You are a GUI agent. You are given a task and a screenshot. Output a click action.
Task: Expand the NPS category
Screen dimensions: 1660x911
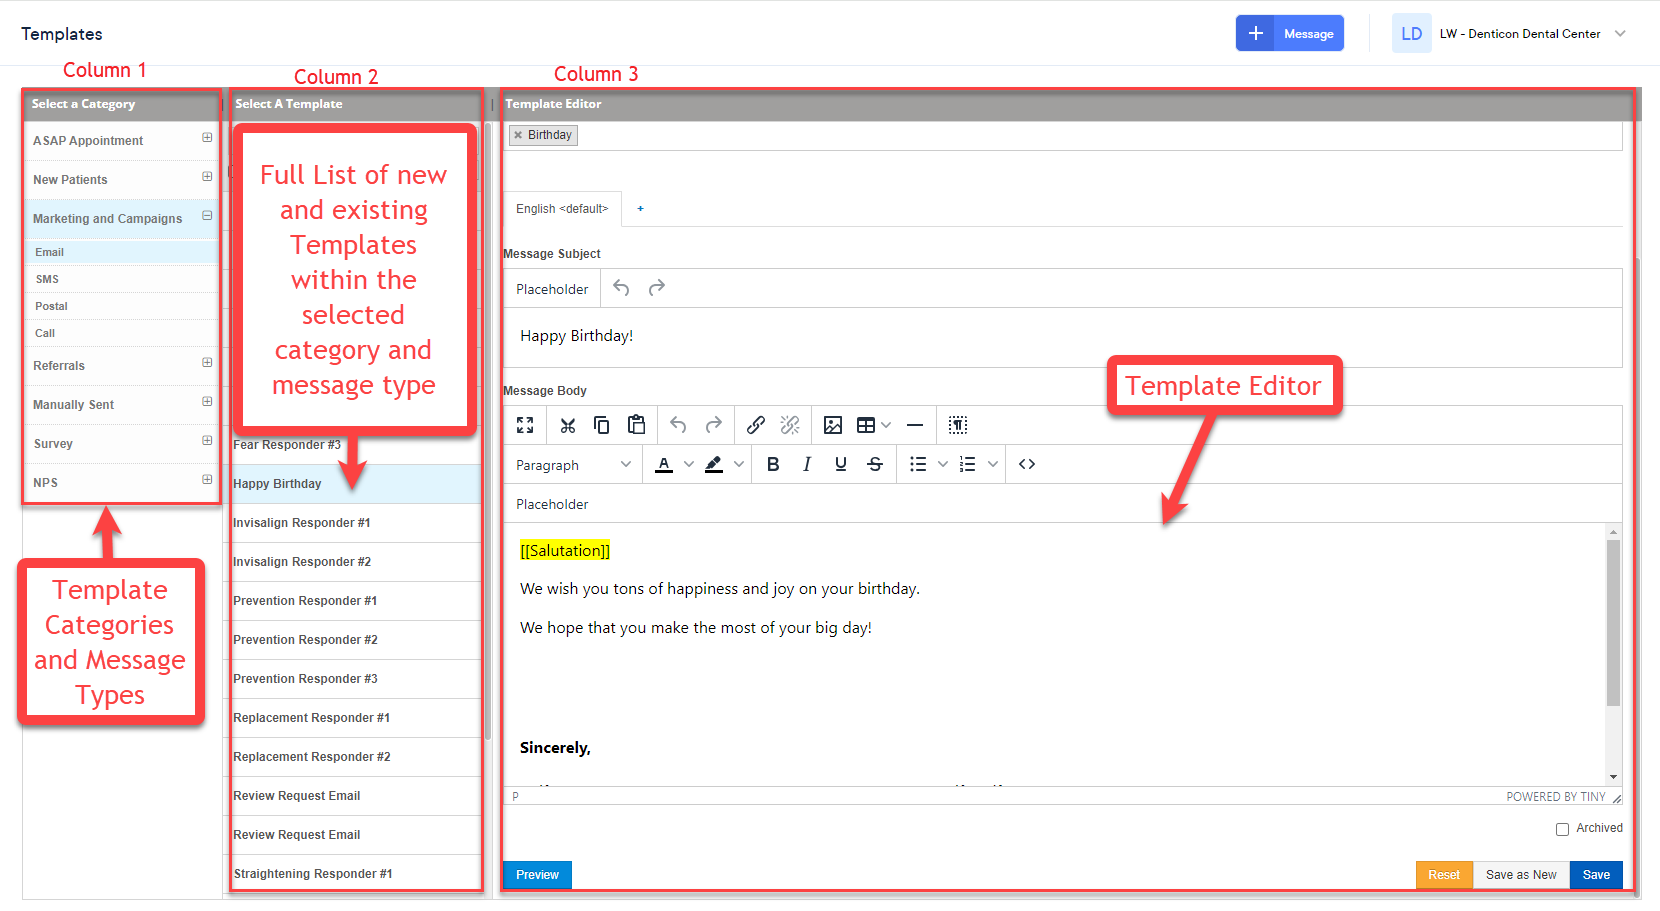point(207,480)
